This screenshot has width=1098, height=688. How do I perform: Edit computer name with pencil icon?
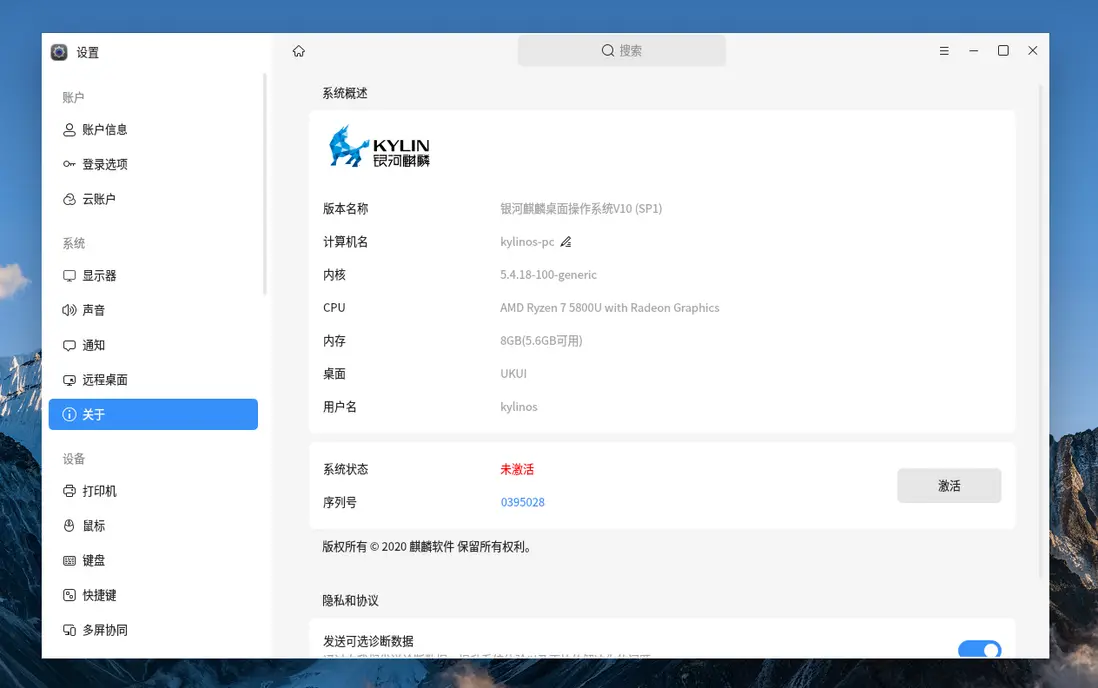pos(566,242)
